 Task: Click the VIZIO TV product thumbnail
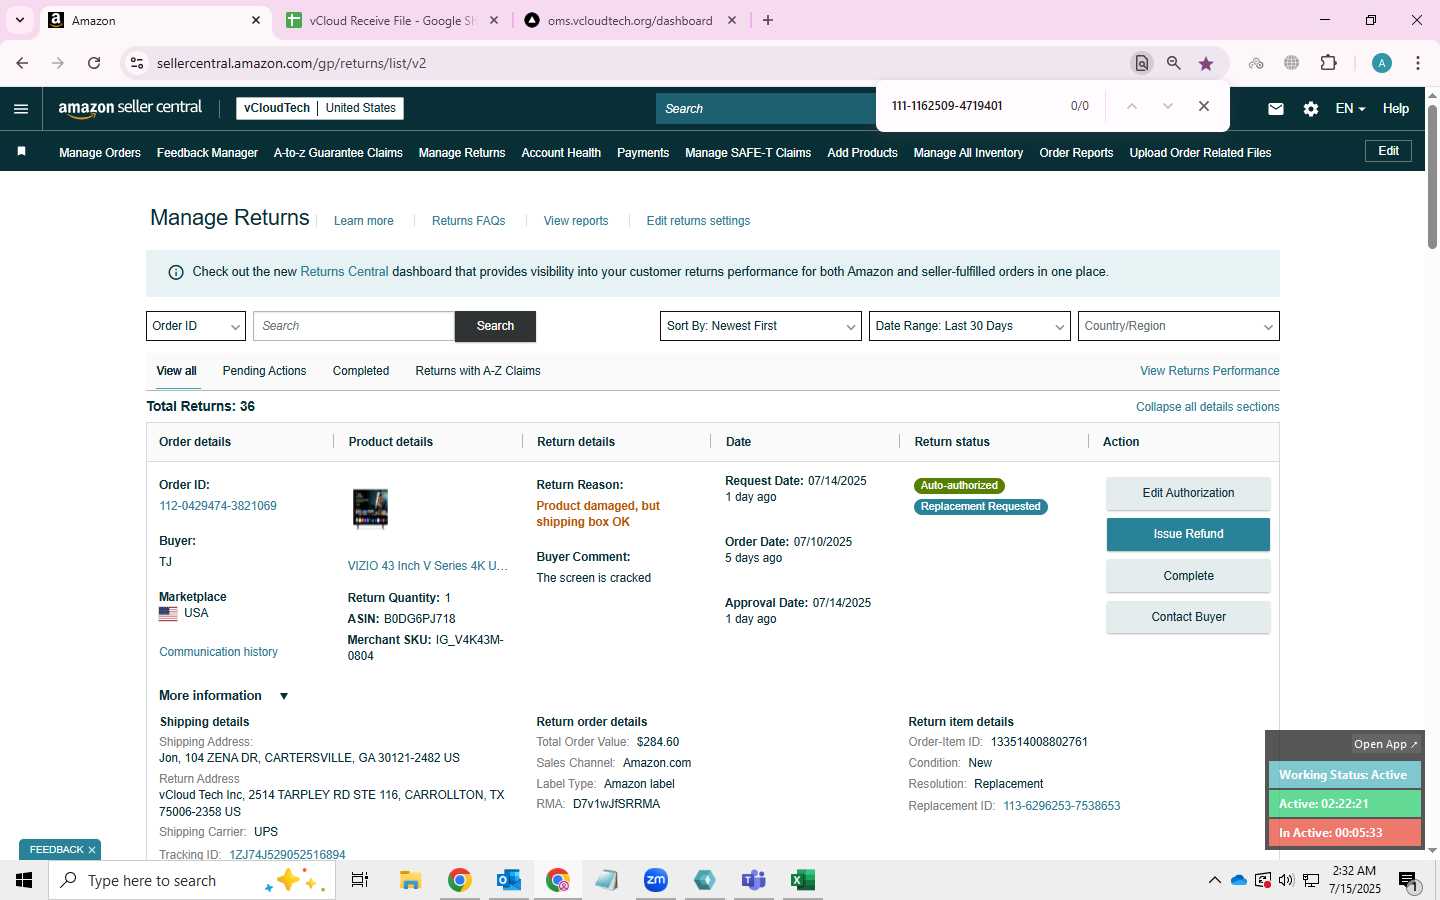[x=370, y=508]
